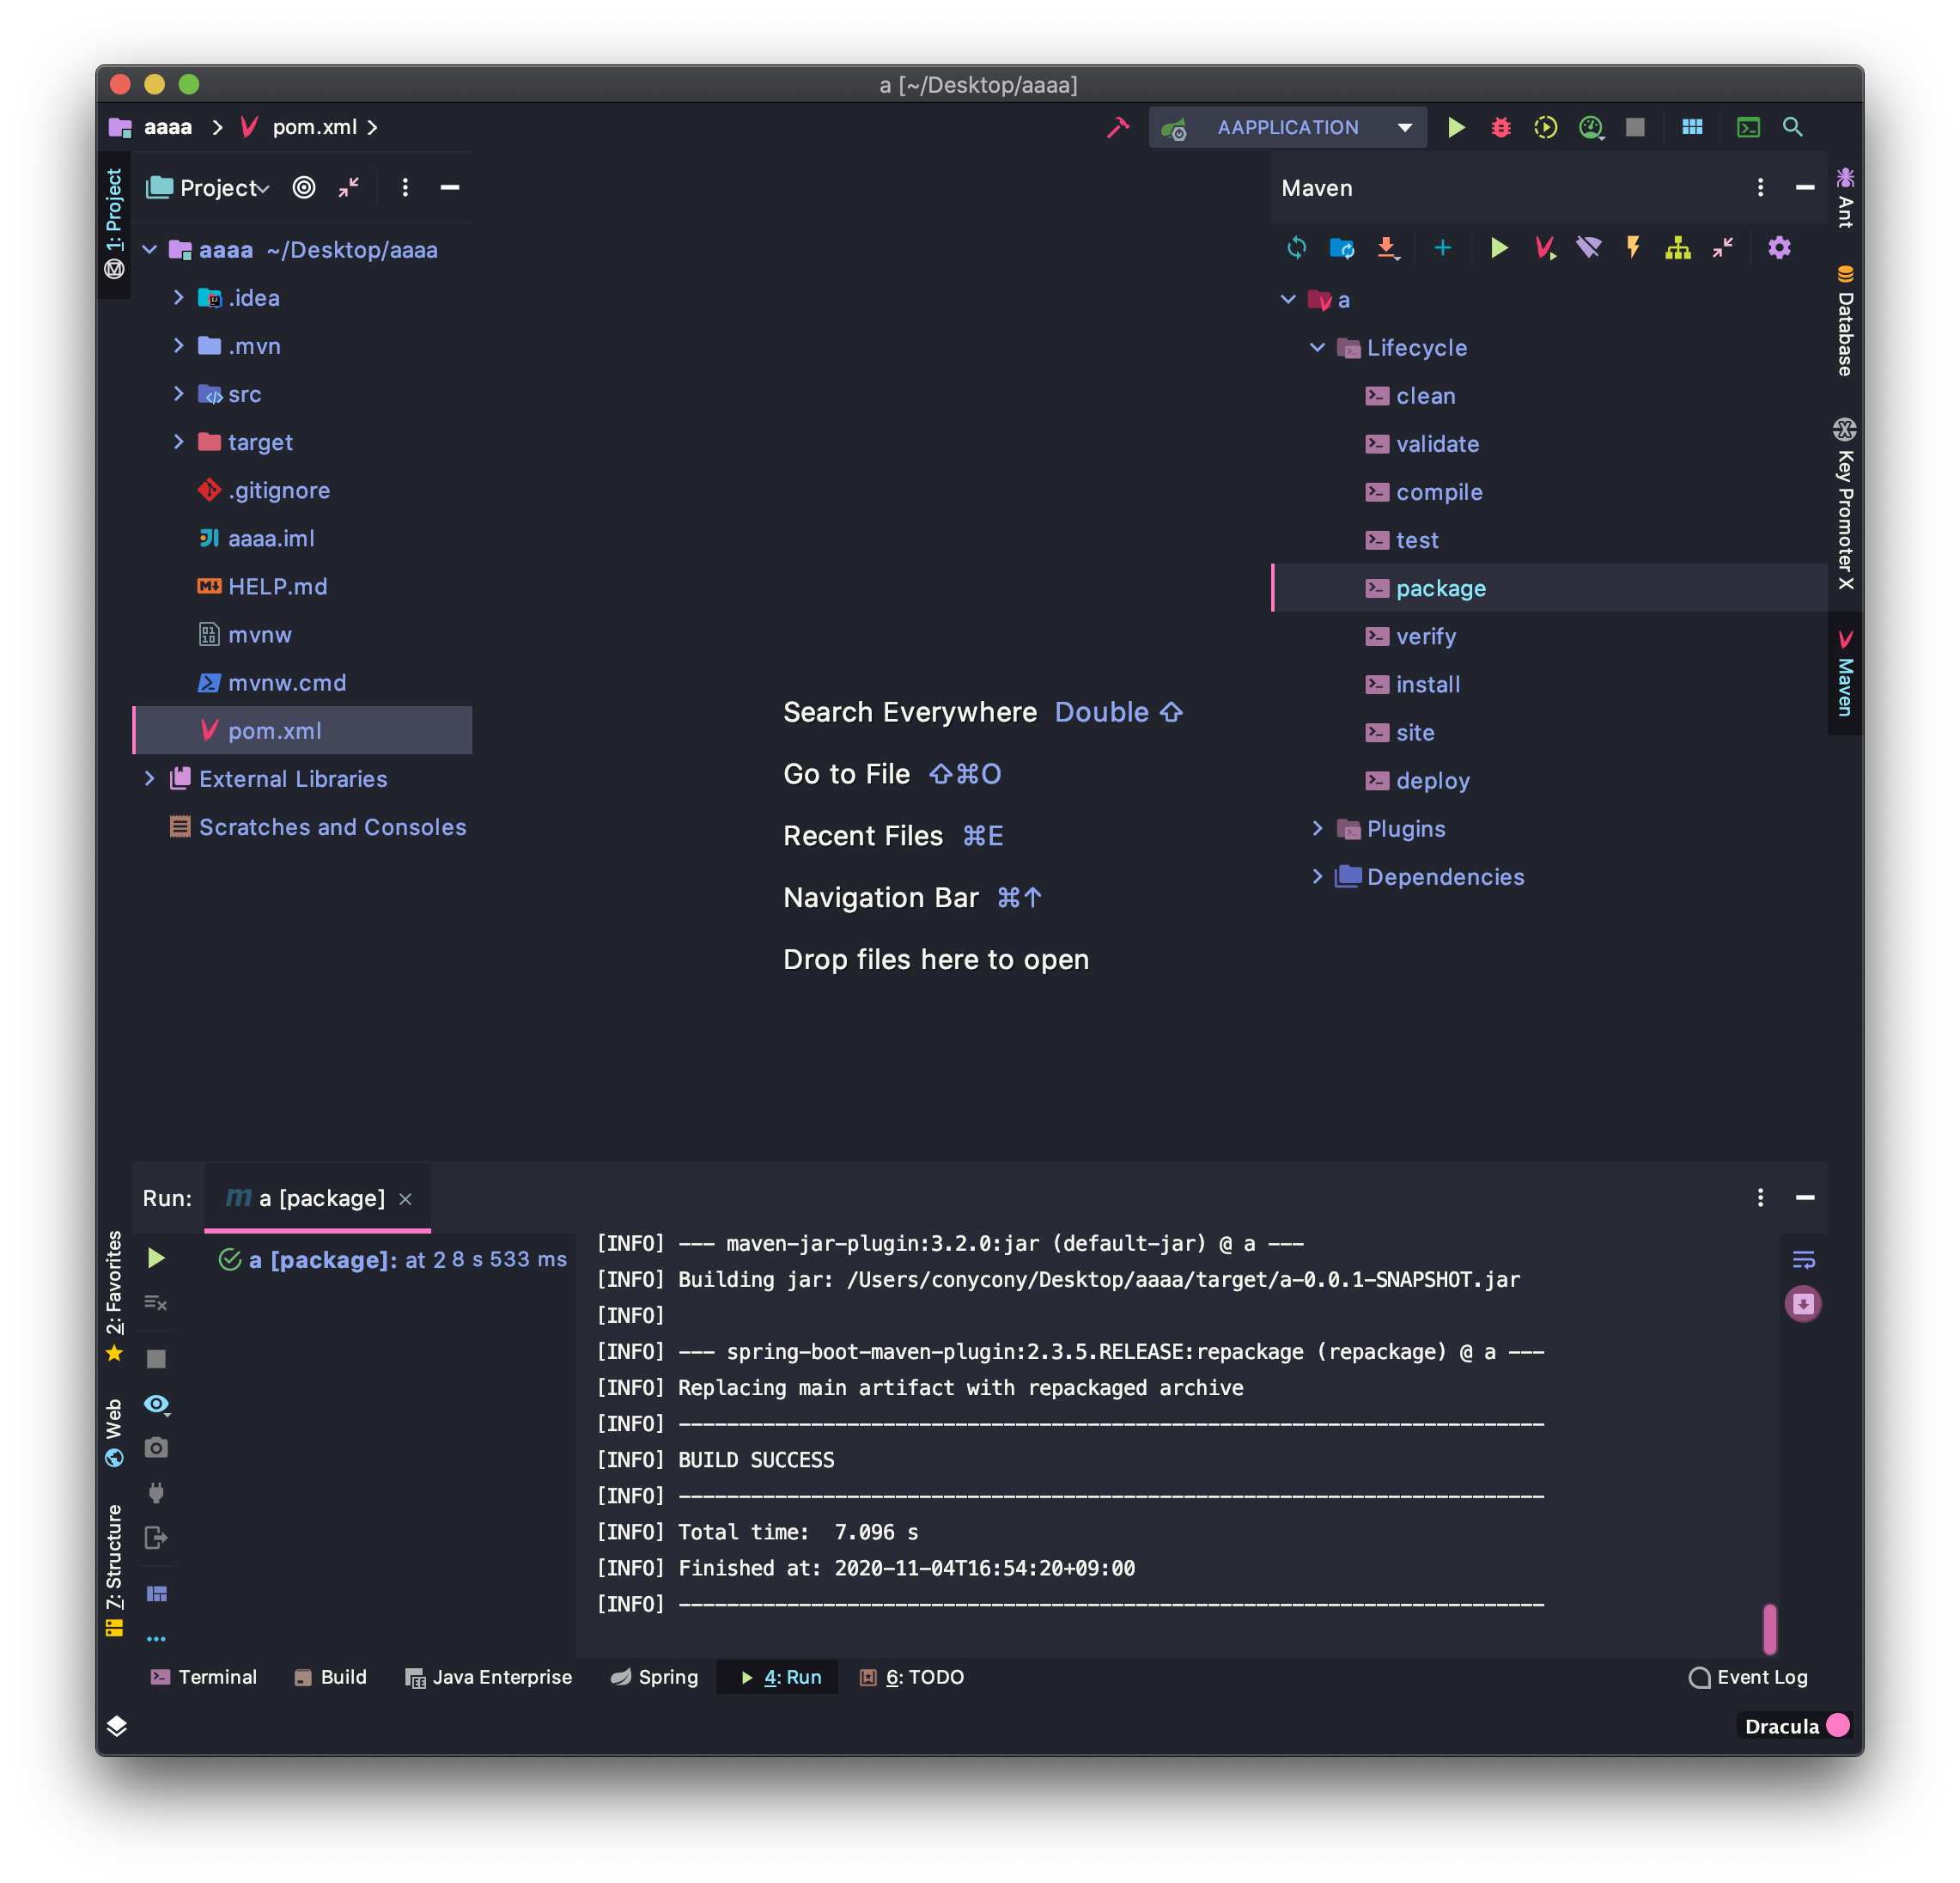Select the install lifecycle goal
The width and height of the screenshot is (1960, 1883).
[1427, 685]
